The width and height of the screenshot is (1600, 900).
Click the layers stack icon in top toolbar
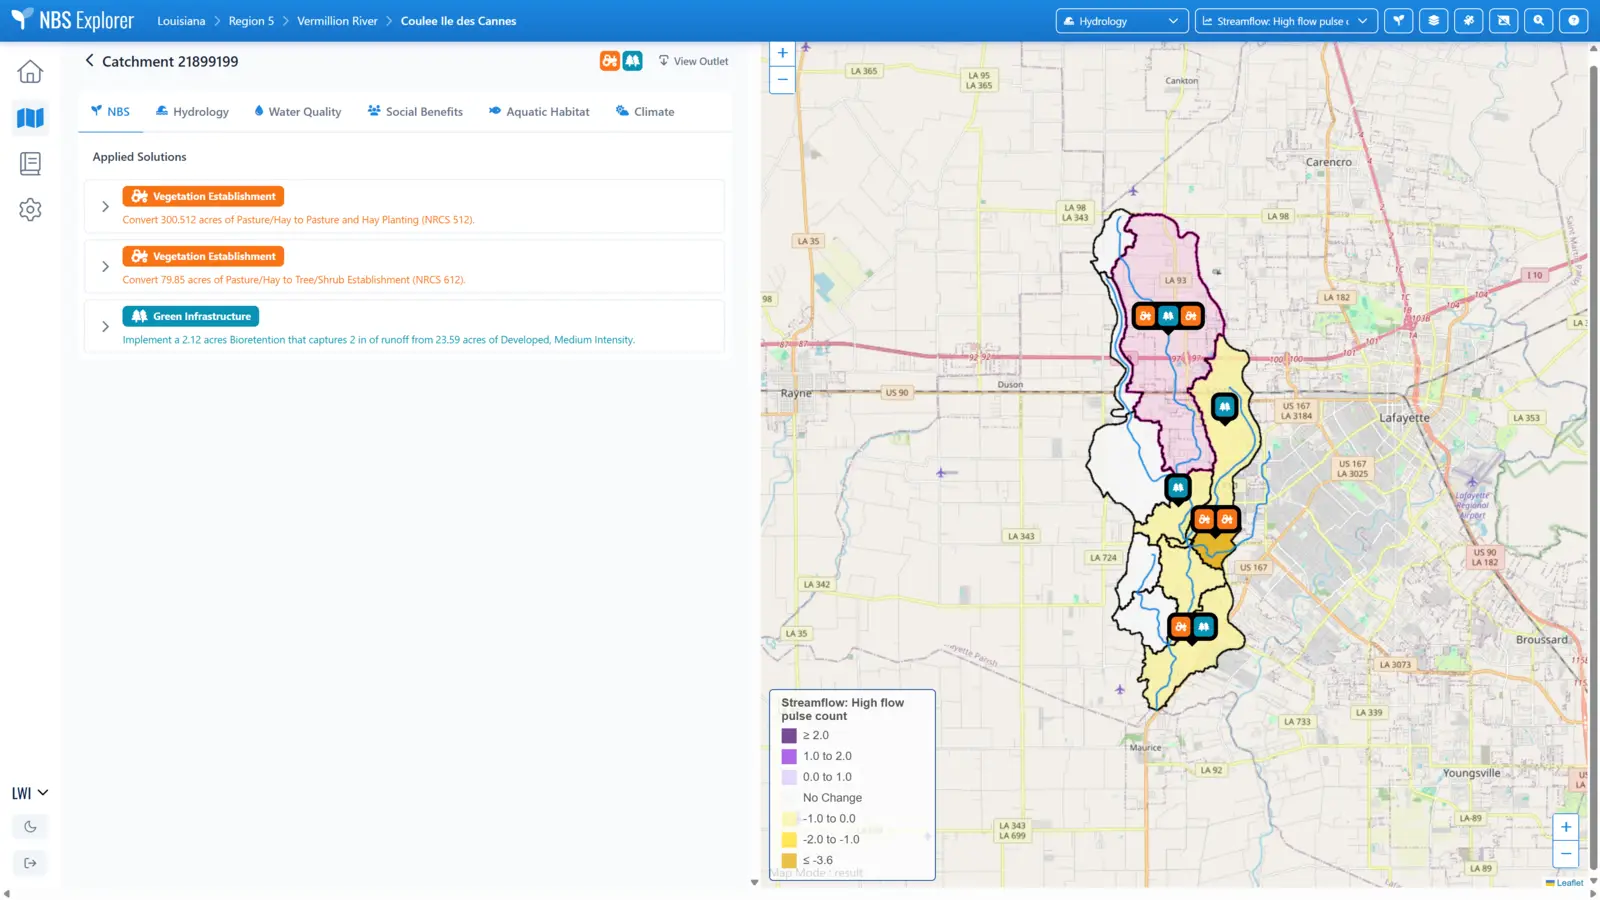(1433, 21)
